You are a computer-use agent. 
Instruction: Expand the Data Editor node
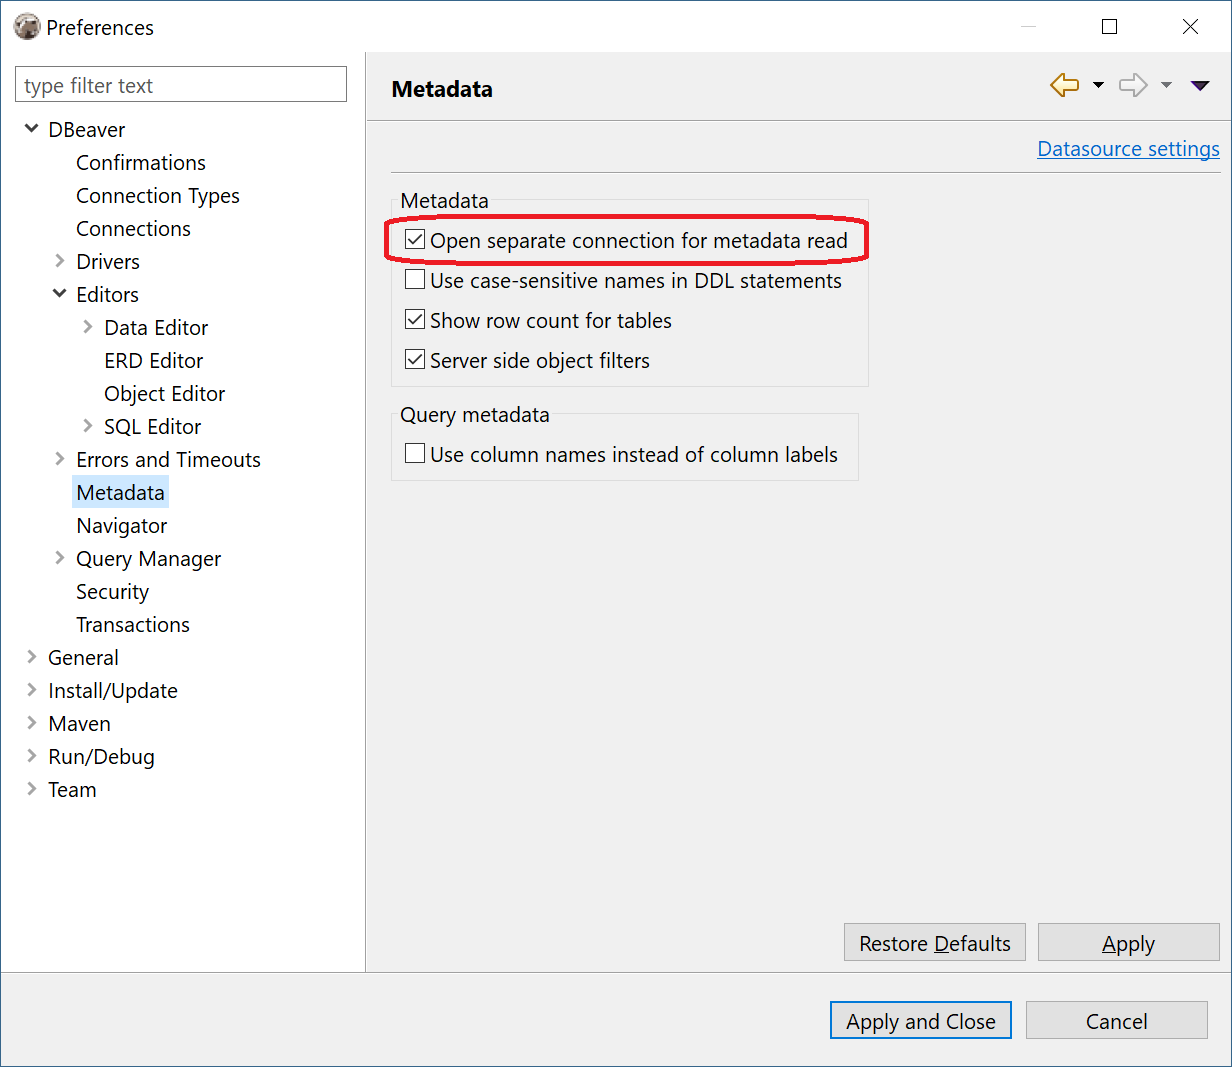88,327
